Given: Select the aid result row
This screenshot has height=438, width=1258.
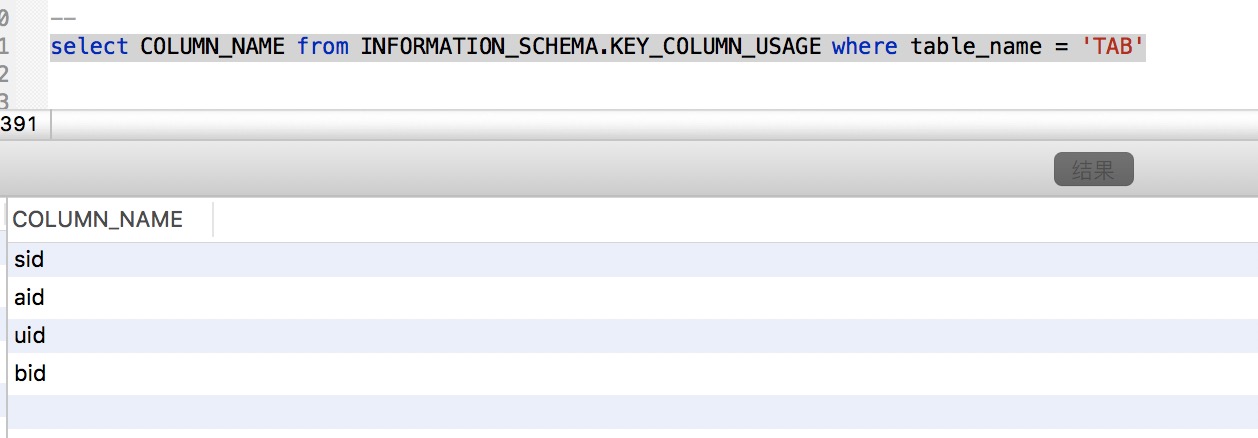Looking at the screenshot, I should coord(633,298).
